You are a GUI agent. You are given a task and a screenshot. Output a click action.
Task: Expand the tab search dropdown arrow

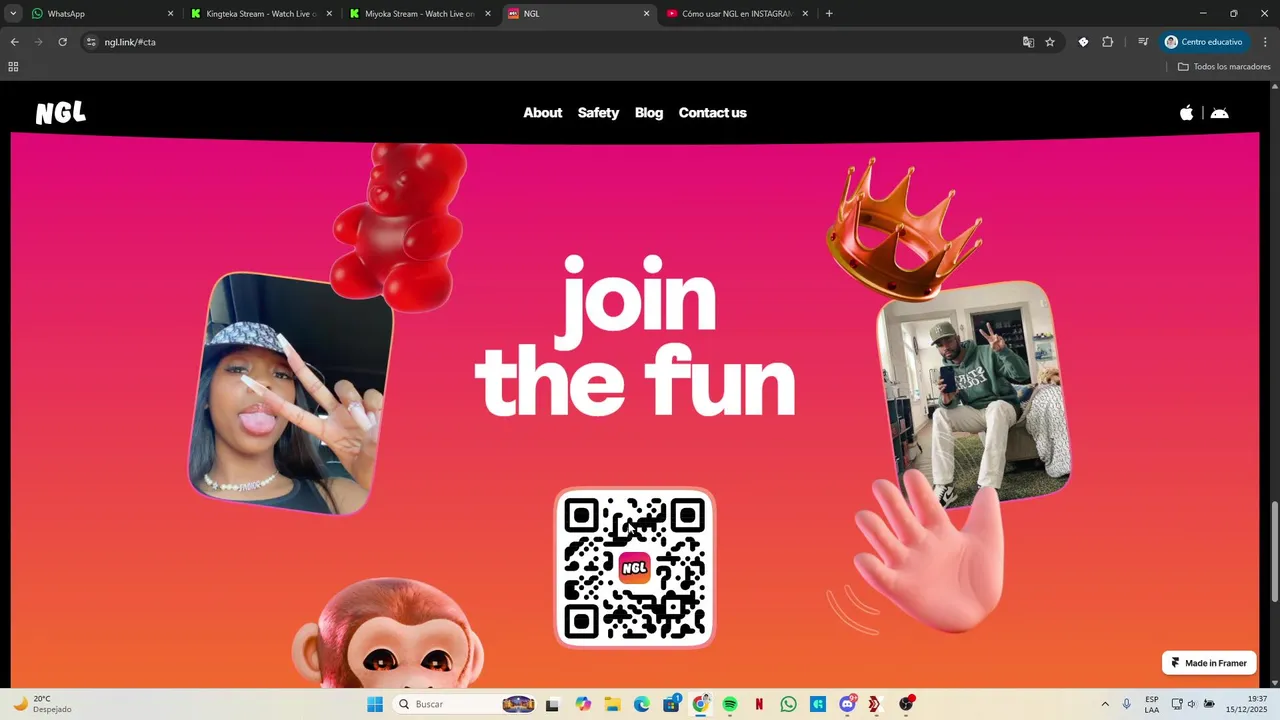[x=13, y=14]
